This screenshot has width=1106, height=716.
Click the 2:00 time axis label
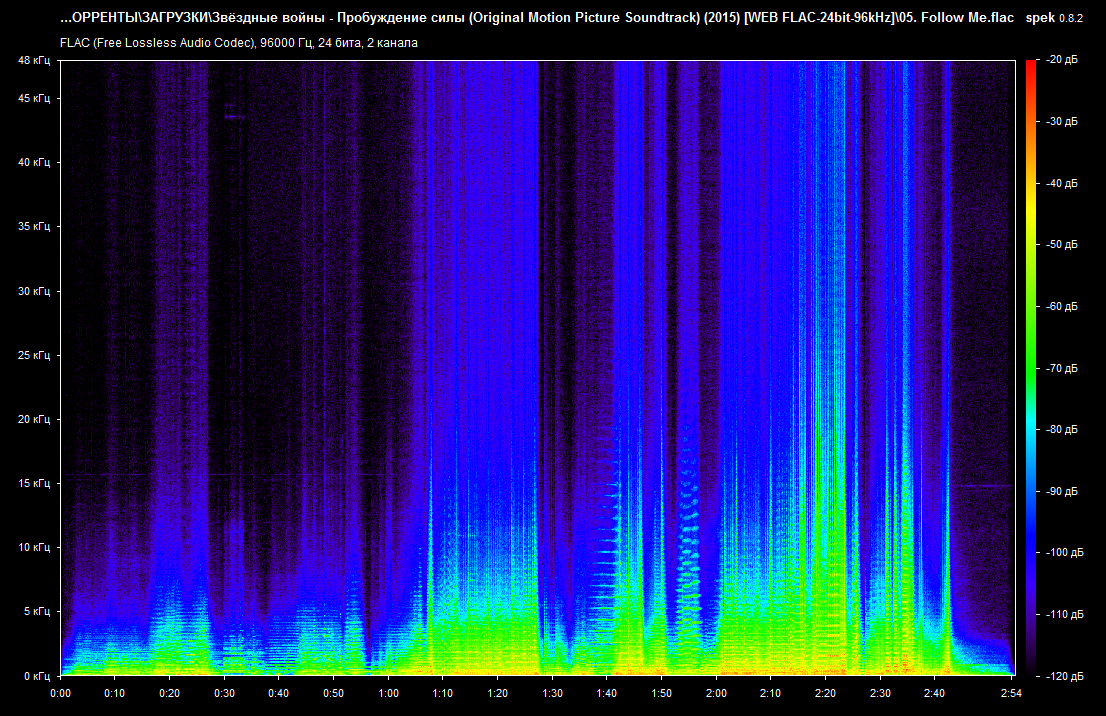point(716,693)
